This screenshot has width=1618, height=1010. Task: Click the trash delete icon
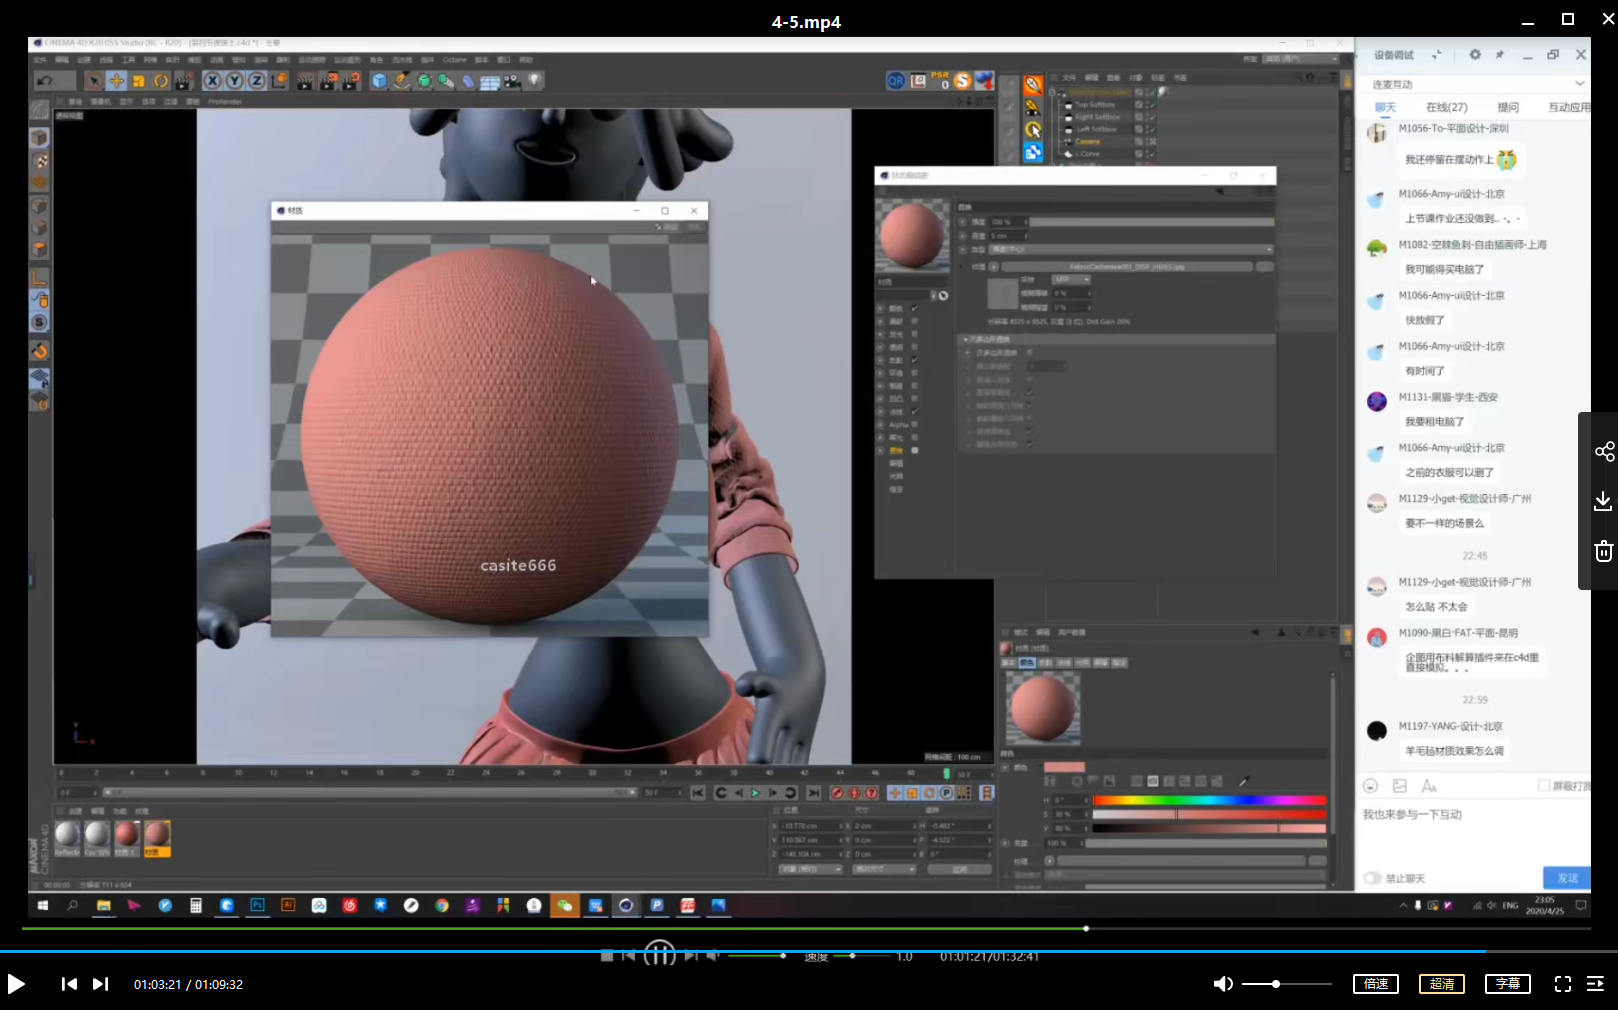pos(1603,551)
